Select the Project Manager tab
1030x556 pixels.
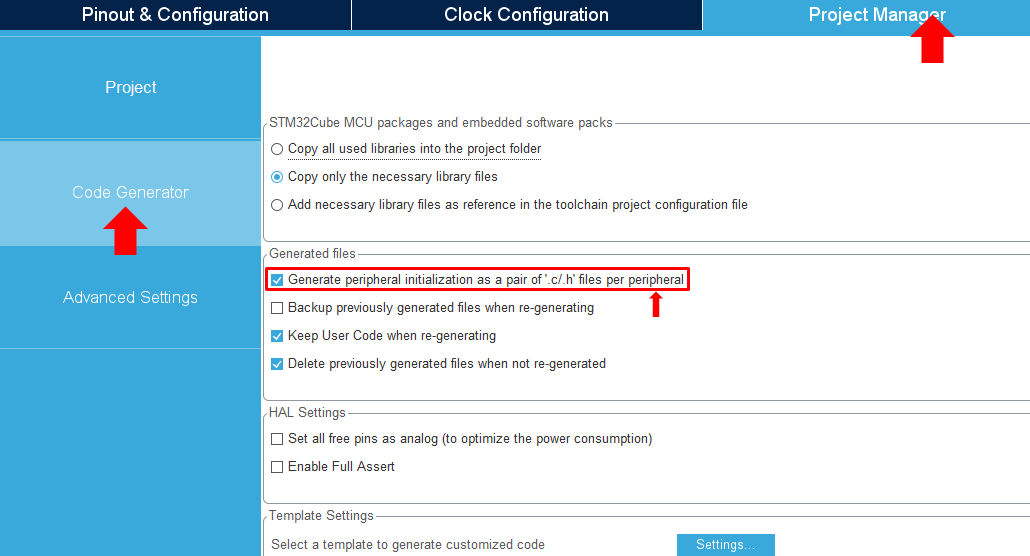tap(866, 15)
